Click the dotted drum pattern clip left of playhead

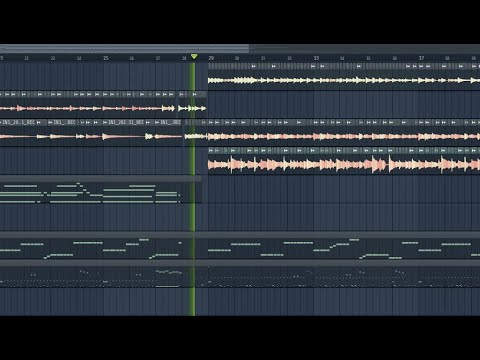point(91,277)
